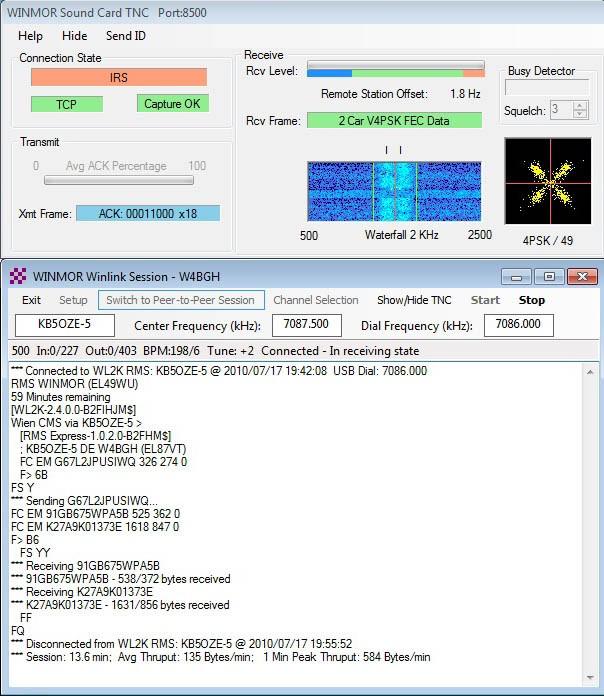Click the IRS connection state indicator
The width and height of the screenshot is (604, 696).
click(x=119, y=77)
